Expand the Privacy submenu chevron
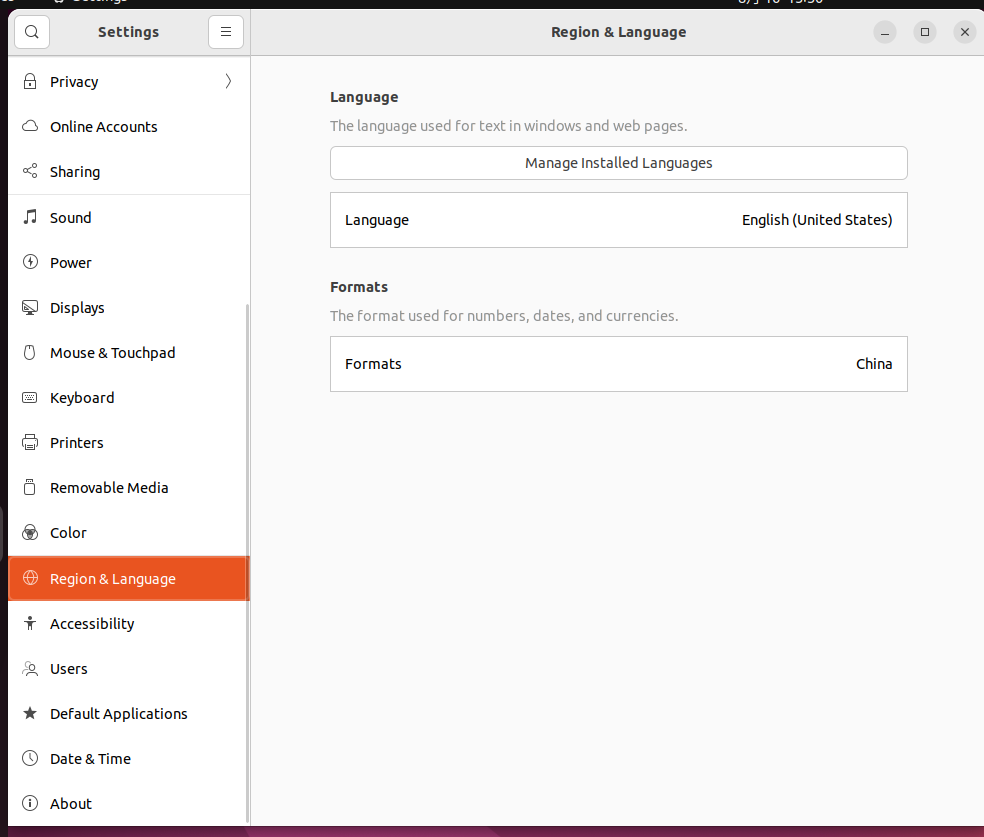This screenshot has height=837, width=984. coord(228,82)
